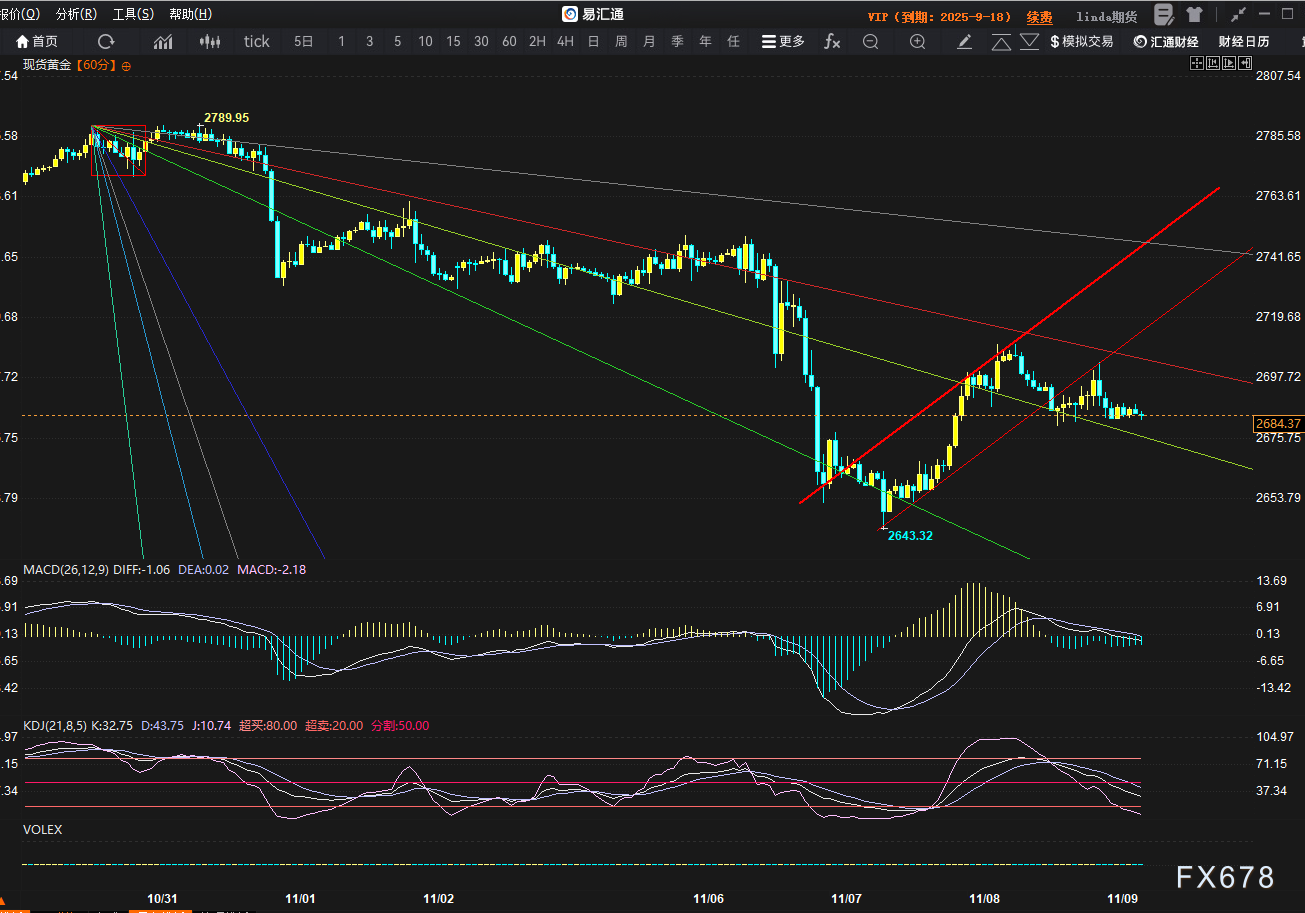Click the upward triangle arrow in toolbar
Image resolution: width=1305 pixels, height=913 pixels.
[1001, 41]
